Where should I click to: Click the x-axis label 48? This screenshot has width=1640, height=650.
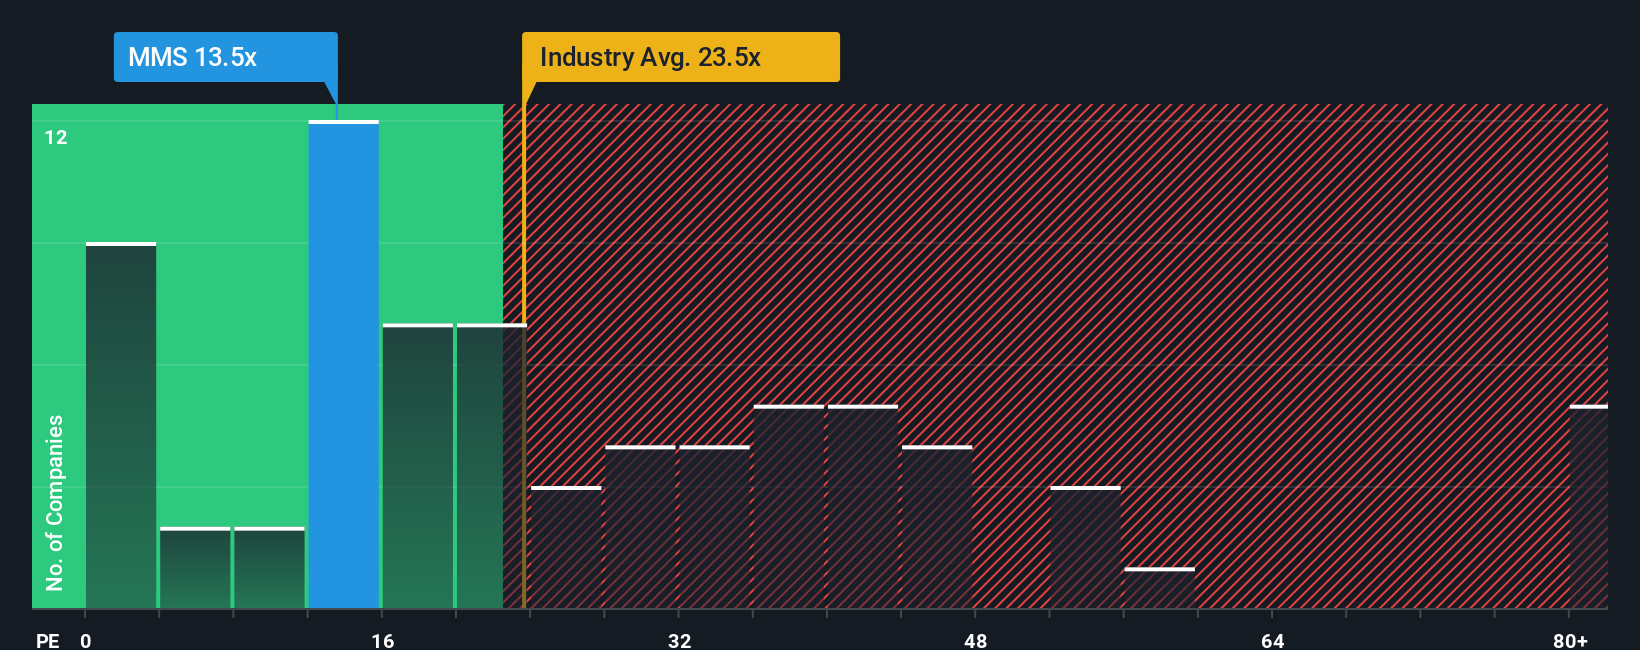[975, 640]
